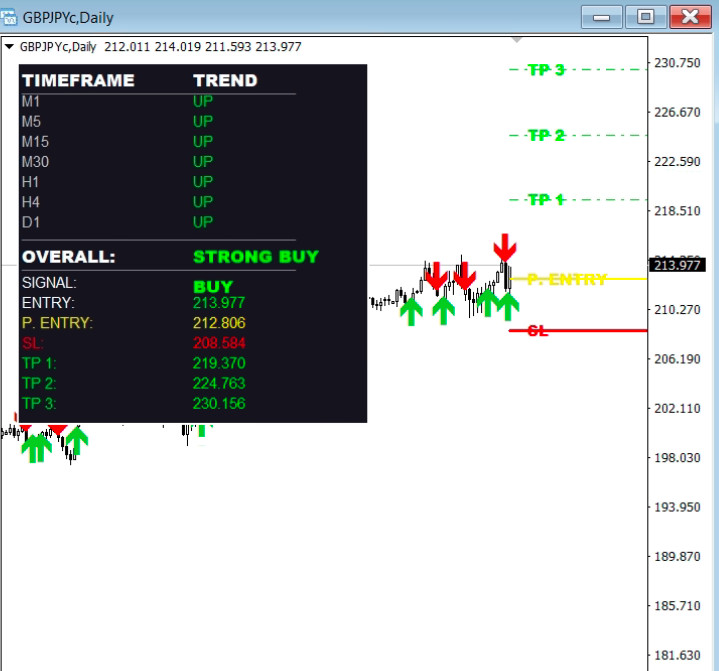Image resolution: width=719 pixels, height=671 pixels.
Task: Click the BUY signal value
Action: point(213,287)
